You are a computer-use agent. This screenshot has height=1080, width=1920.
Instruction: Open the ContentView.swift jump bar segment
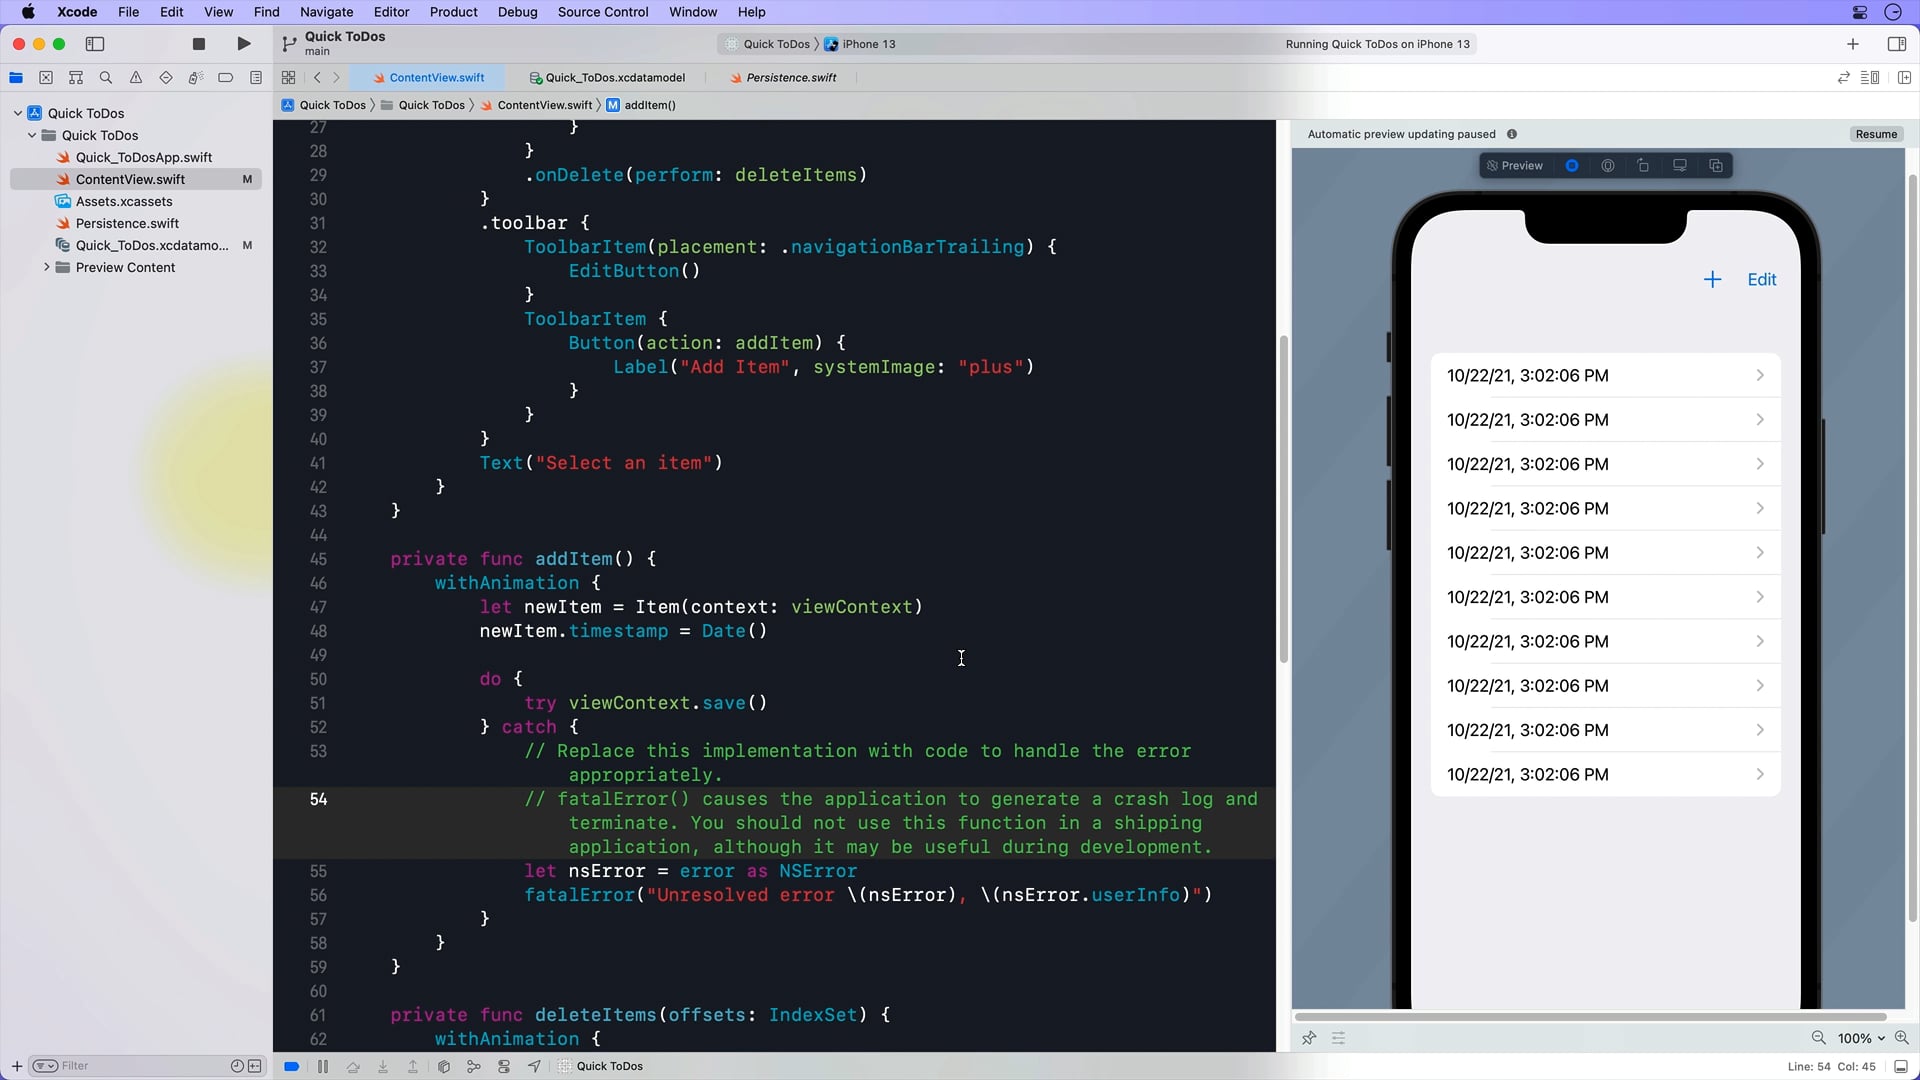pos(537,105)
